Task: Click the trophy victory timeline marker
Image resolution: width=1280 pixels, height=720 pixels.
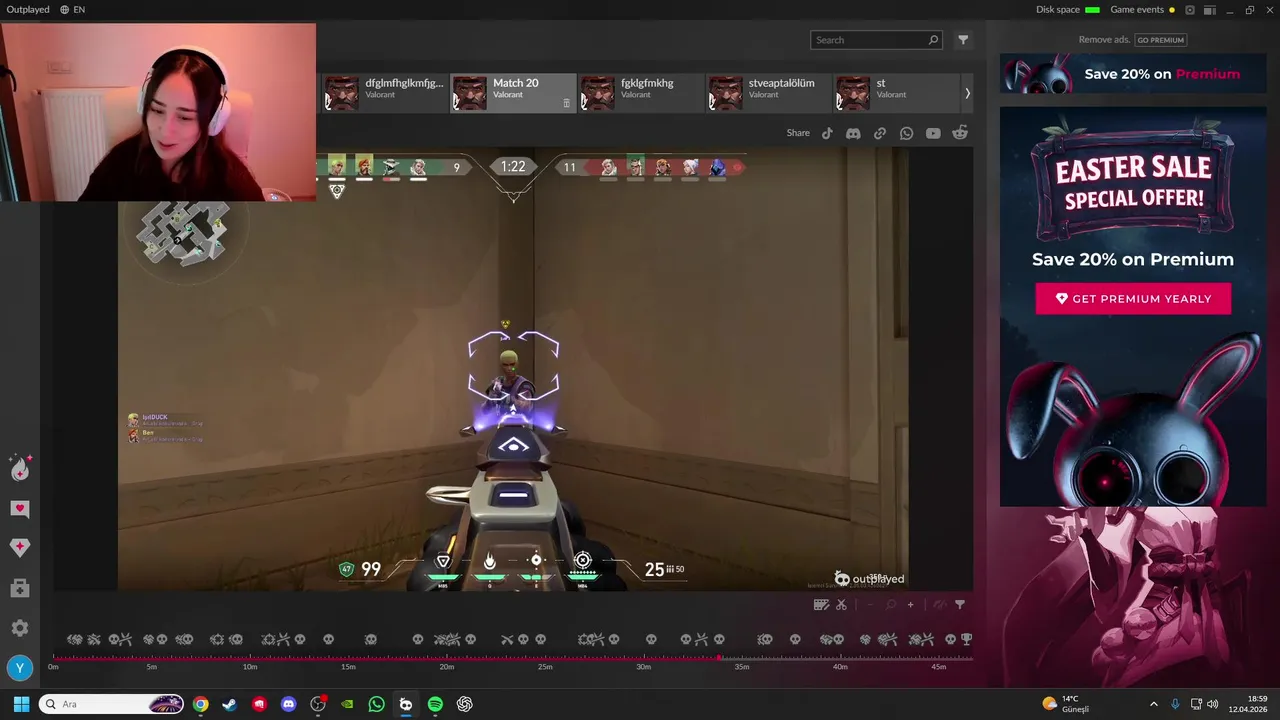Action: (966, 639)
